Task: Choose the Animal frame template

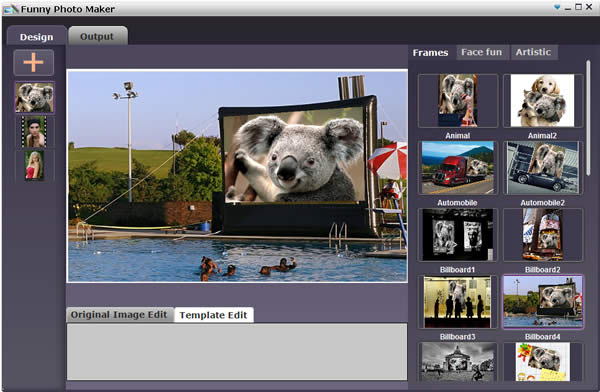Action: (458, 101)
